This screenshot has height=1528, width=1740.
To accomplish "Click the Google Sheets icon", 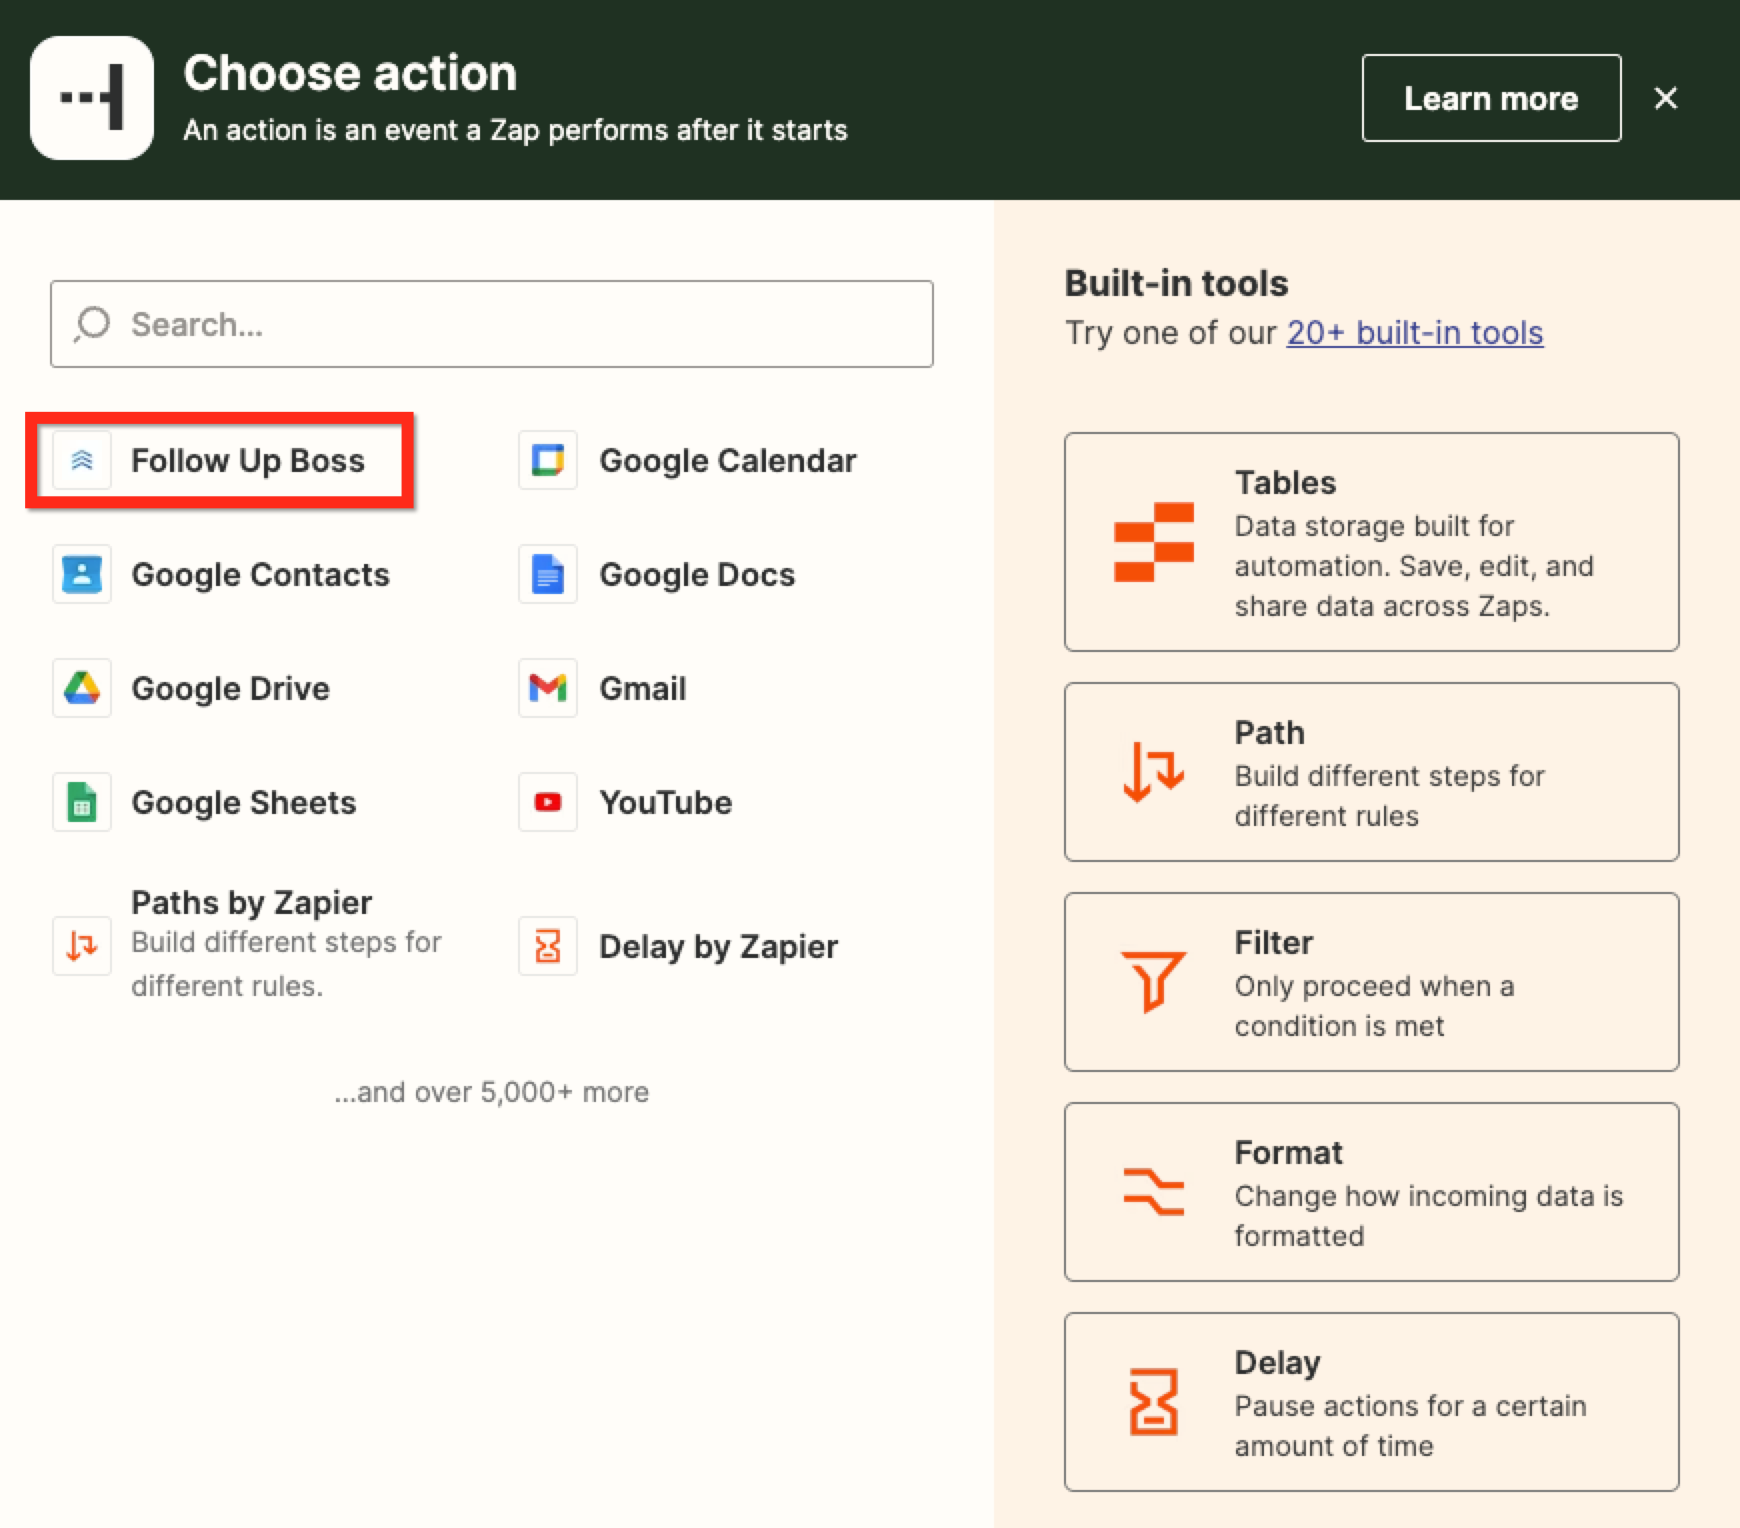I will 82,802.
